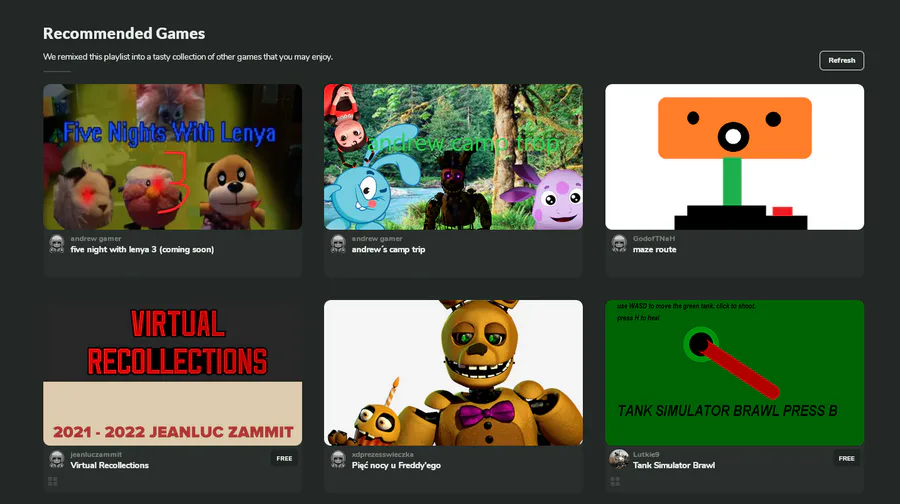Click FREE badge on Tank Simulator Brawl
Viewport: 900px width, 504px height.
(x=846, y=459)
